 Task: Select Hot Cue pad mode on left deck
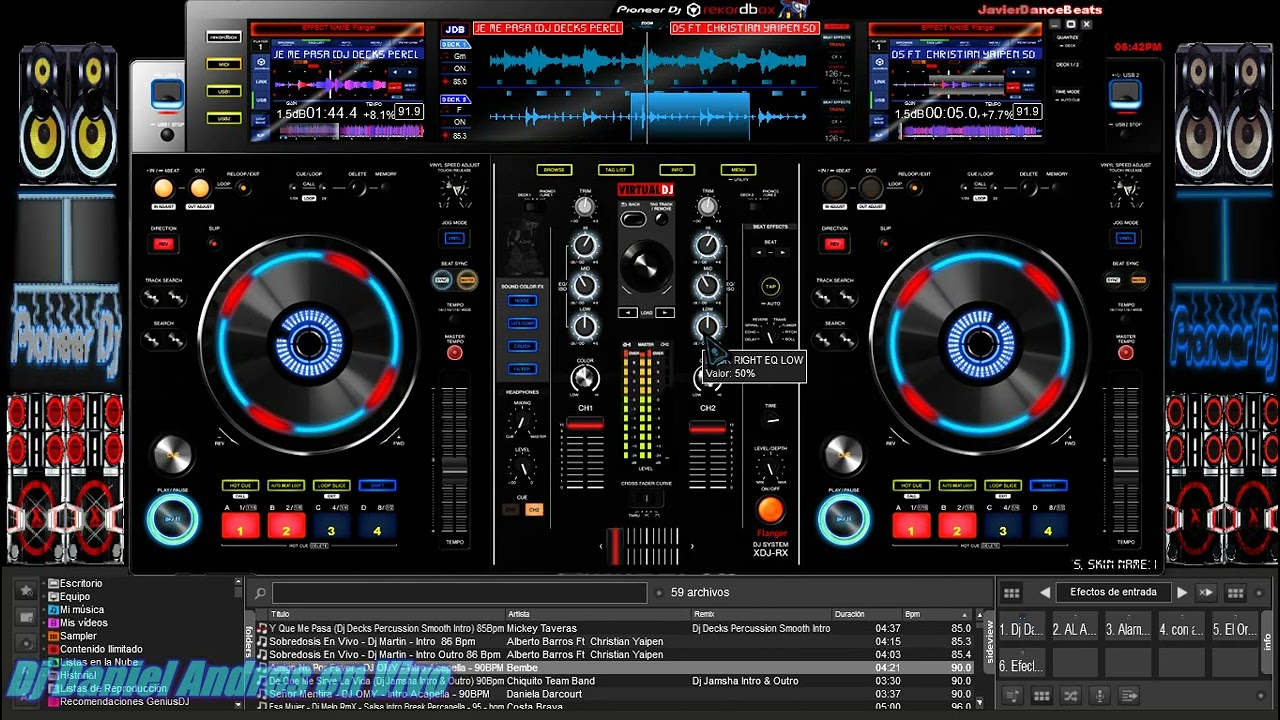pos(240,486)
